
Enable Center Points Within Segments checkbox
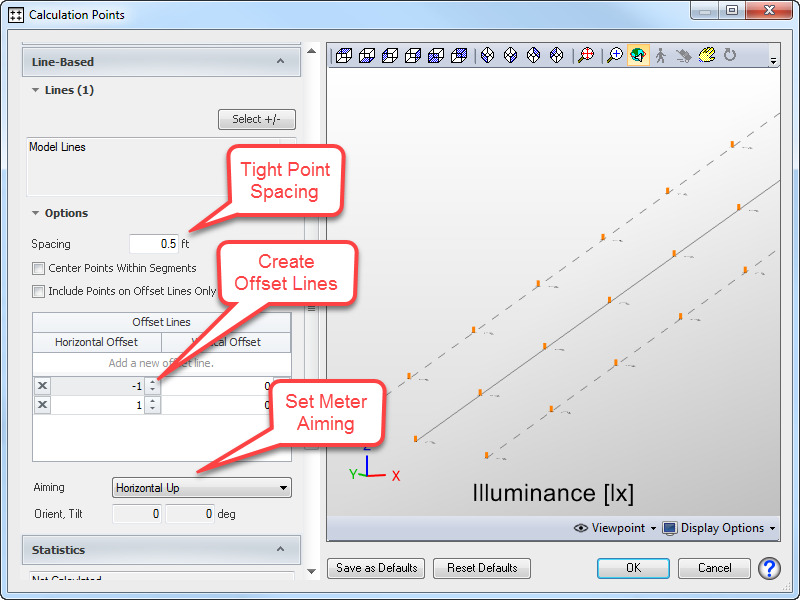tap(39, 268)
